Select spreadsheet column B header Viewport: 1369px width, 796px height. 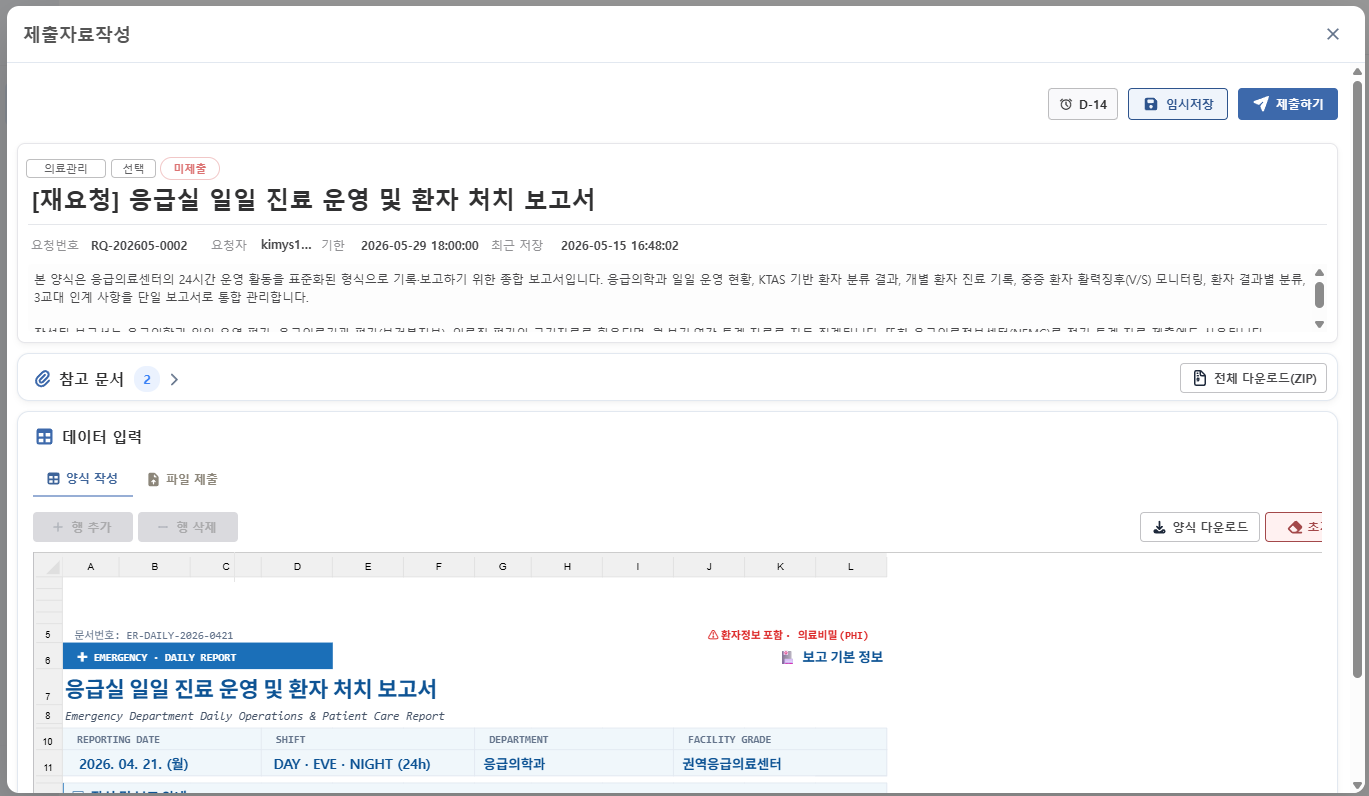click(x=155, y=567)
